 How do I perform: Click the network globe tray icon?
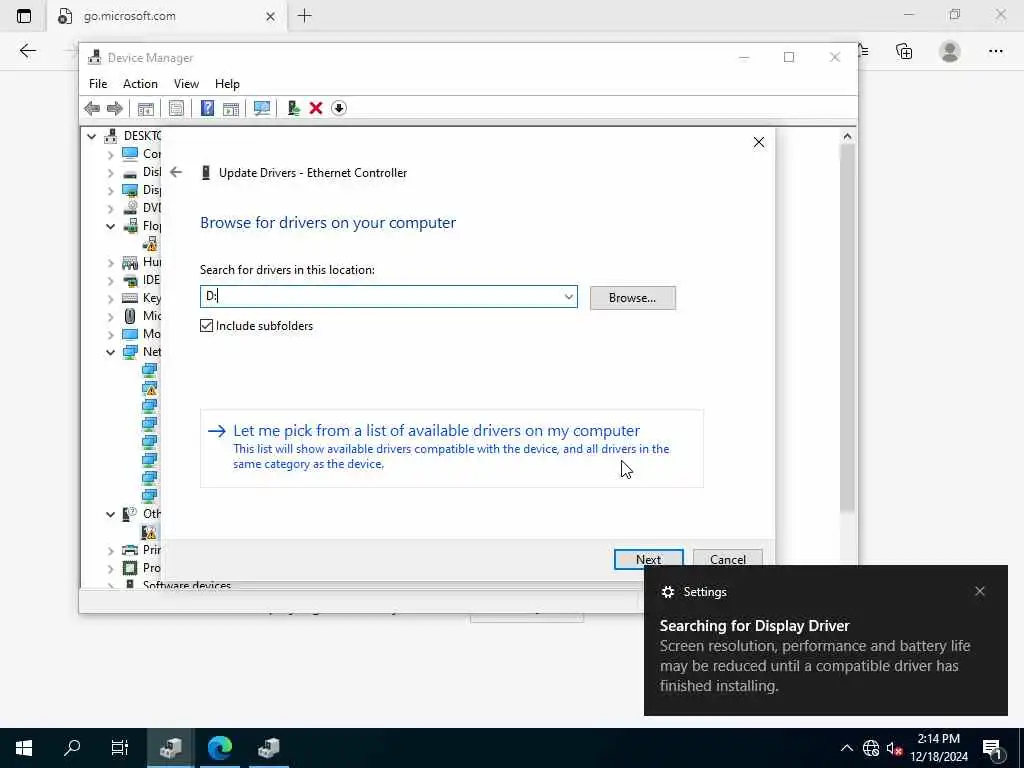[871, 748]
